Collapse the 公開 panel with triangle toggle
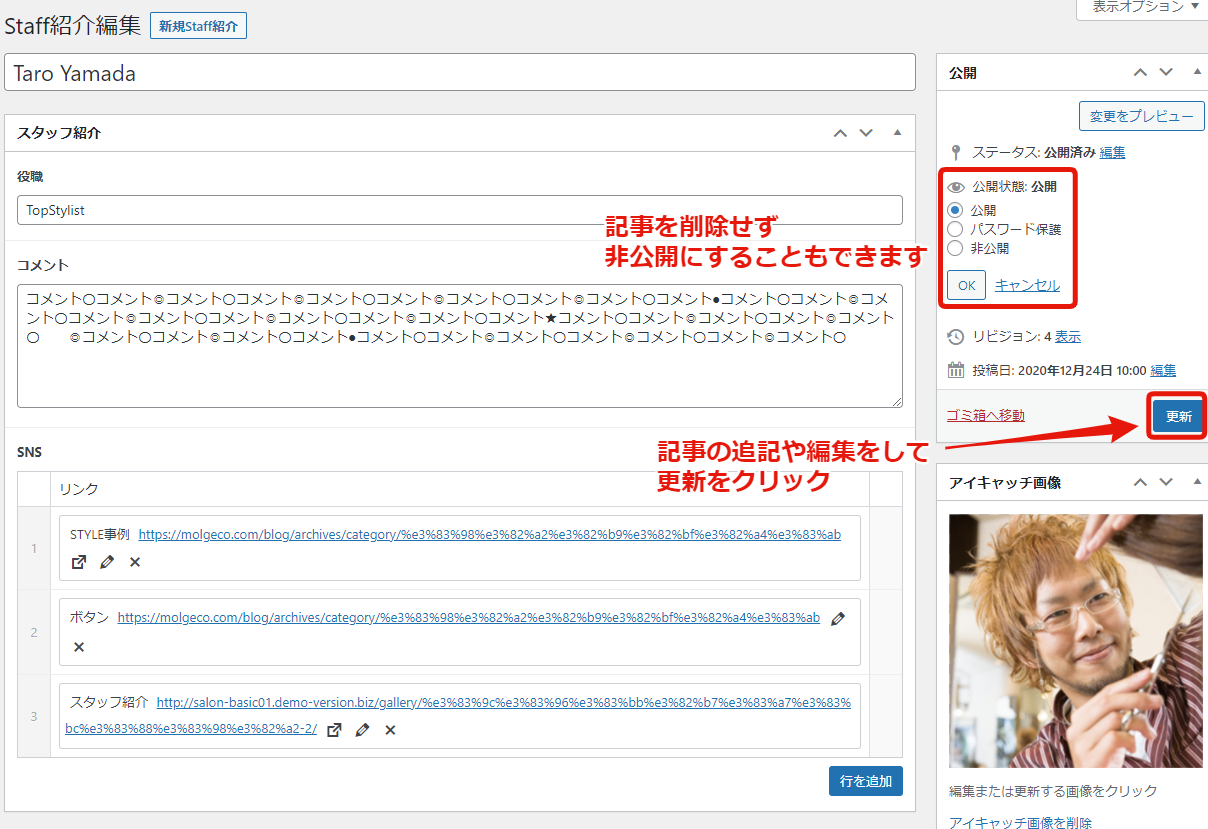The height and width of the screenshot is (829, 1208). (1197, 73)
